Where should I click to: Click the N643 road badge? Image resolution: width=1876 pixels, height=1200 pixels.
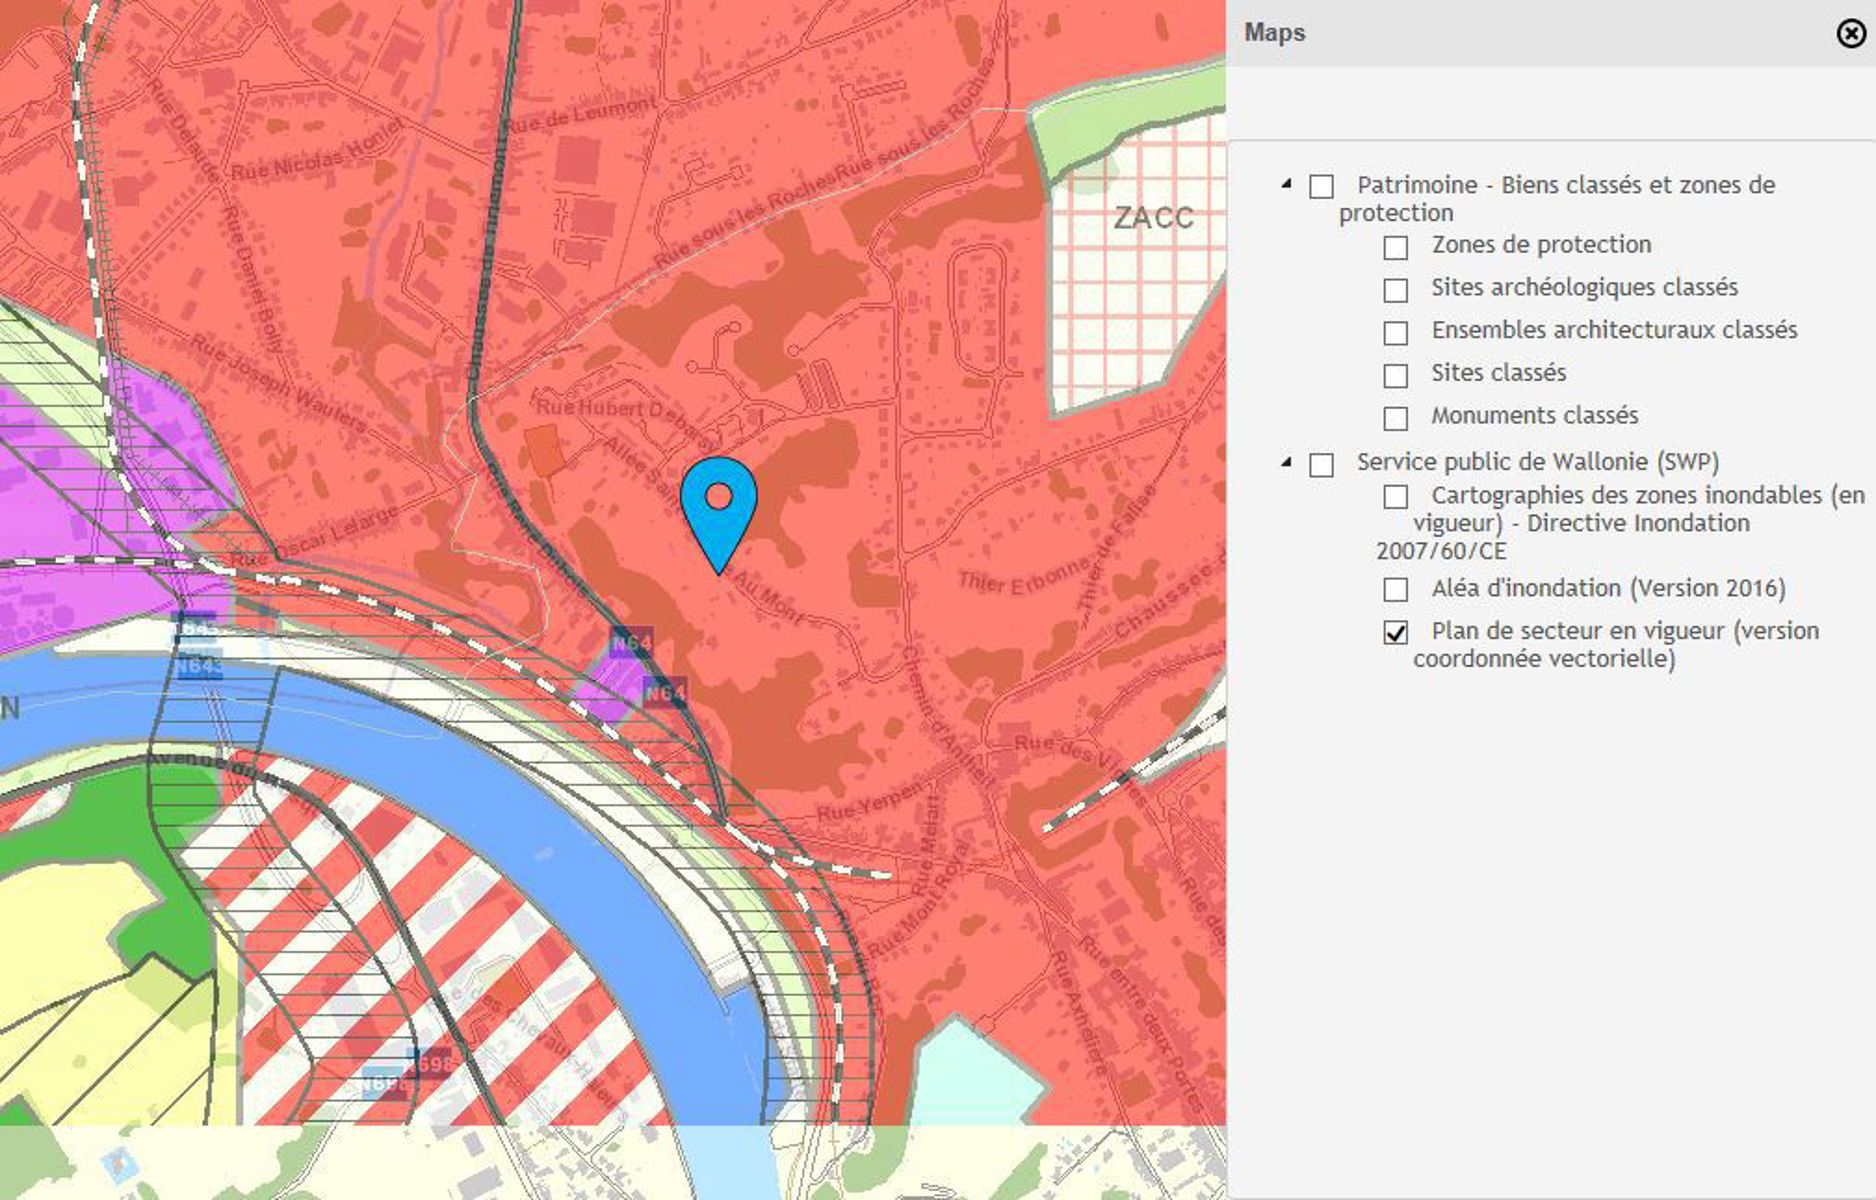199,667
